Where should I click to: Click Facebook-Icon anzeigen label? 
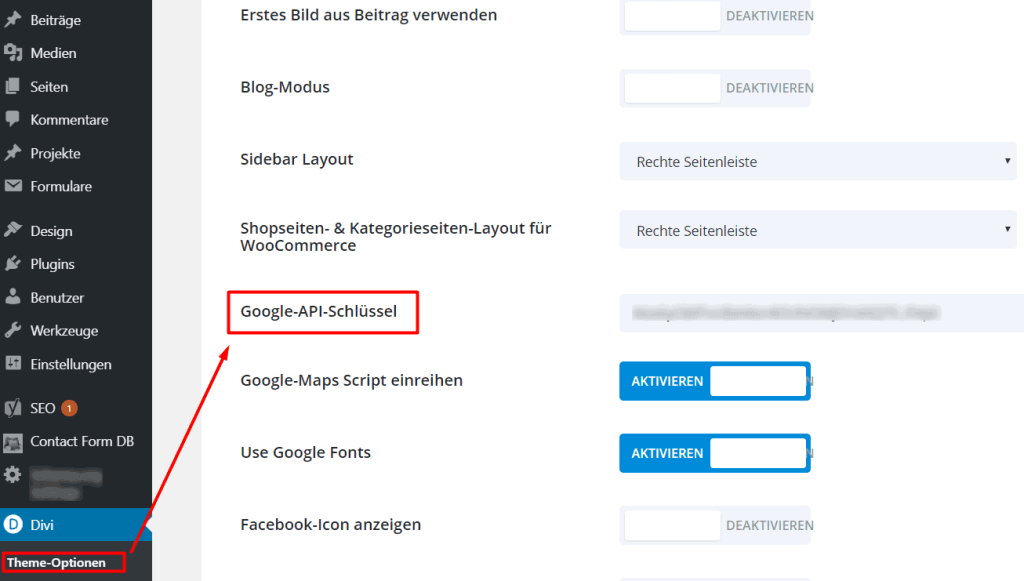coord(330,525)
